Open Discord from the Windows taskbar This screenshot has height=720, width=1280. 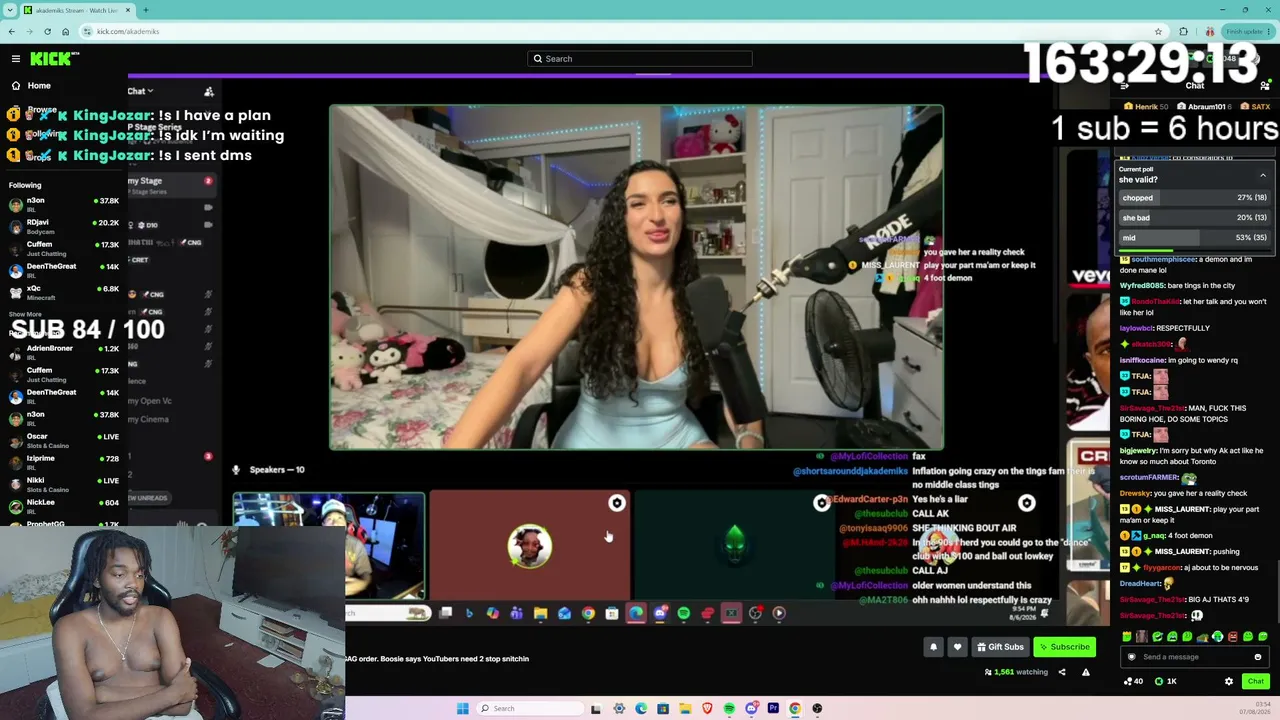click(x=751, y=708)
